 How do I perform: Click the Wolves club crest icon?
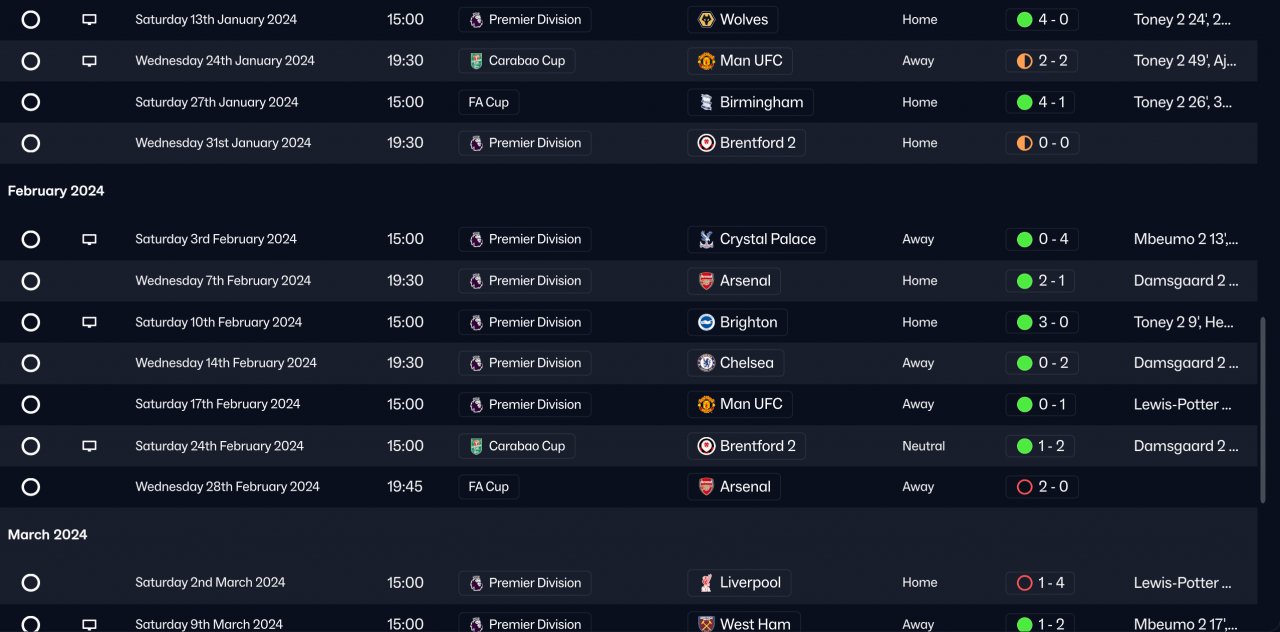[706, 20]
